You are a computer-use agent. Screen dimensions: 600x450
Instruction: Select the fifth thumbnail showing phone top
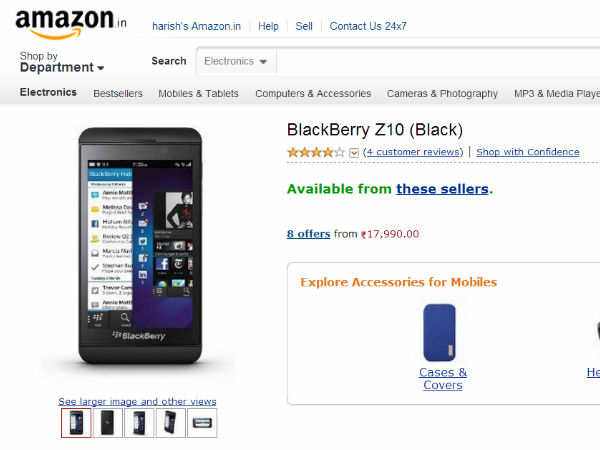tap(201, 423)
